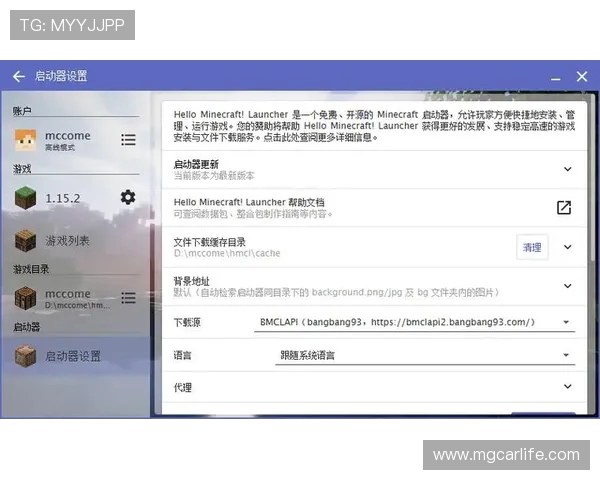Image resolution: width=600 pixels, height=480 pixels.
Task: Click 清理 to clear download cache
Action: 532,247
